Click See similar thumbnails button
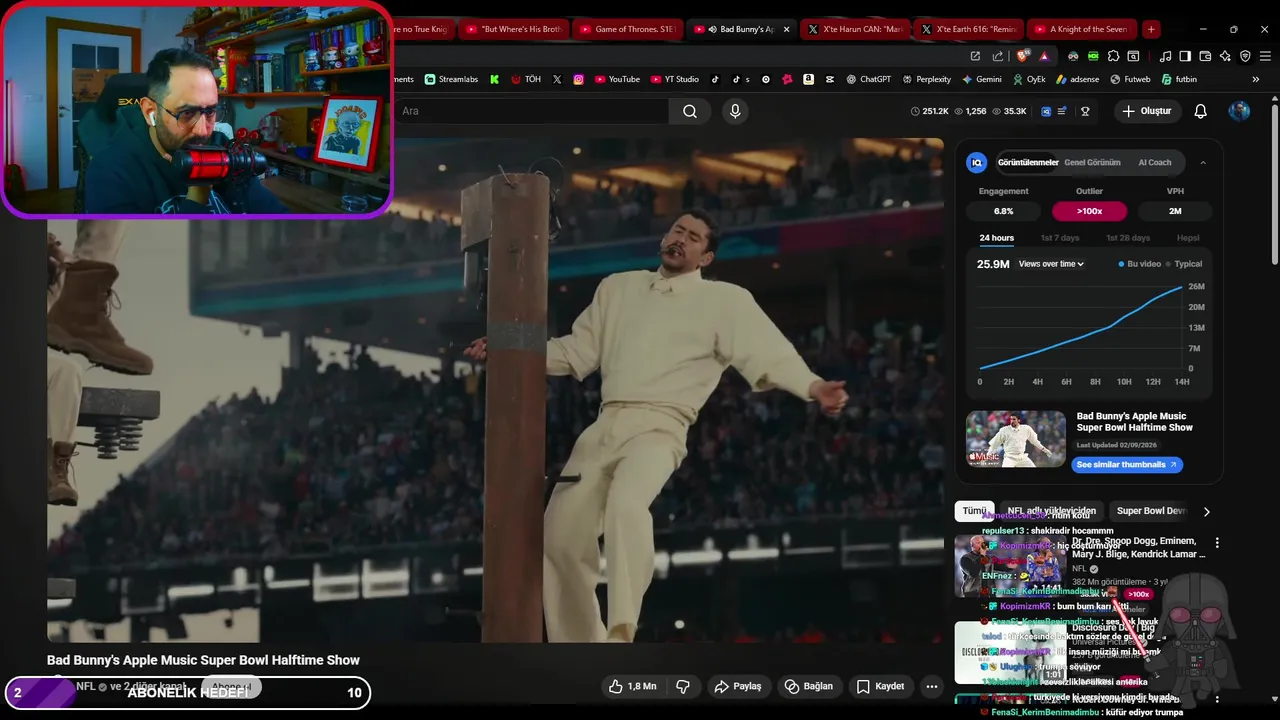 point(1127,465)
